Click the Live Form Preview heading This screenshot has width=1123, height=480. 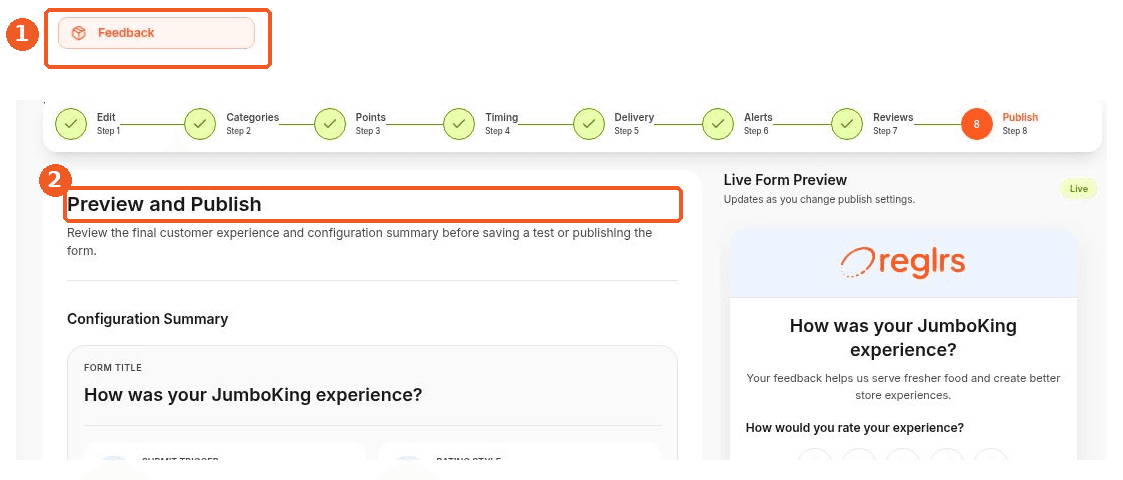(785, 180)
